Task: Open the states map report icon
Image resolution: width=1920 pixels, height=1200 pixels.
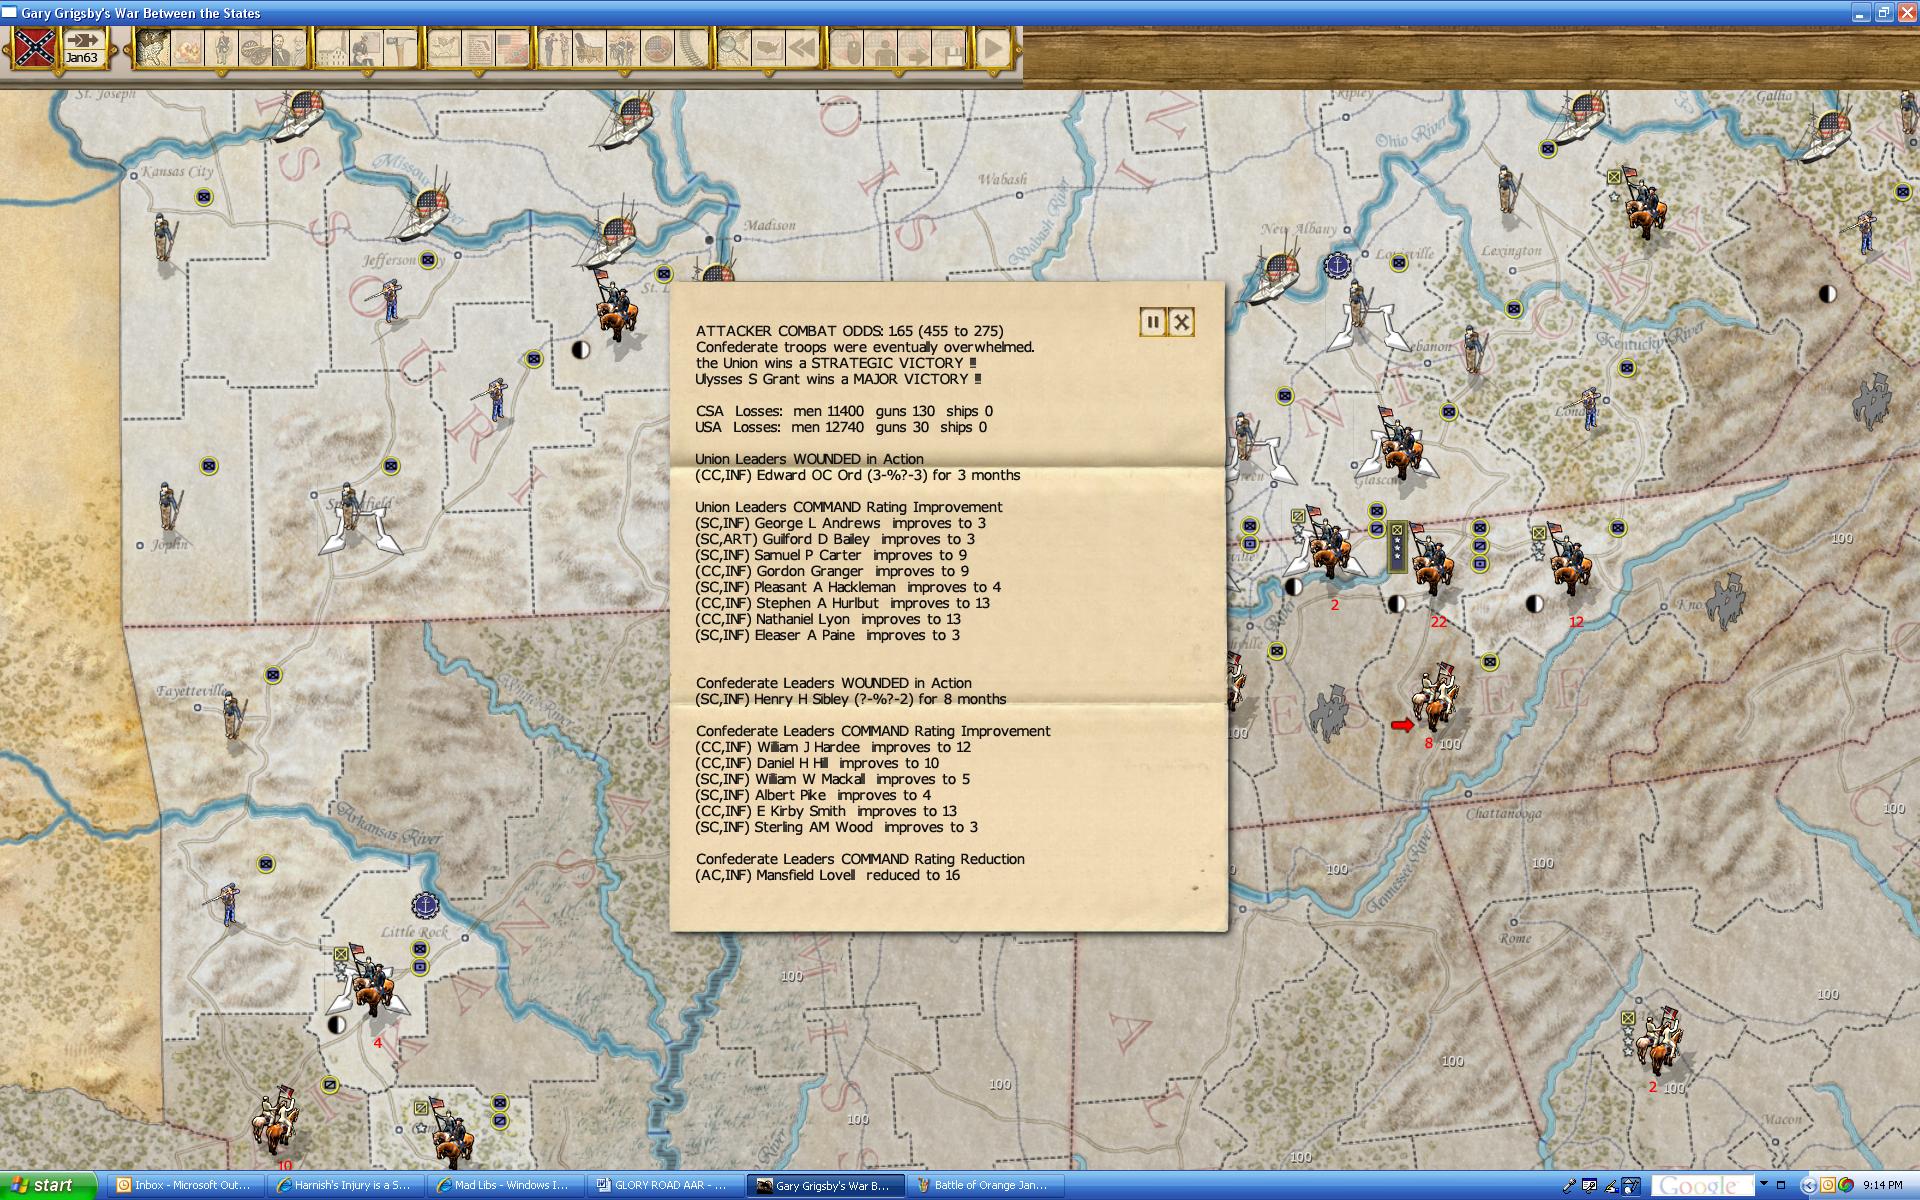Action: point(445,47)
